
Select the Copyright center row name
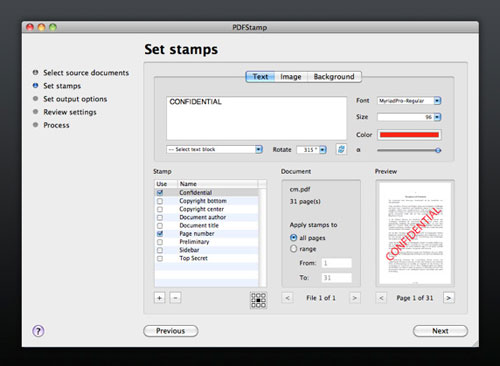[202, 209]
